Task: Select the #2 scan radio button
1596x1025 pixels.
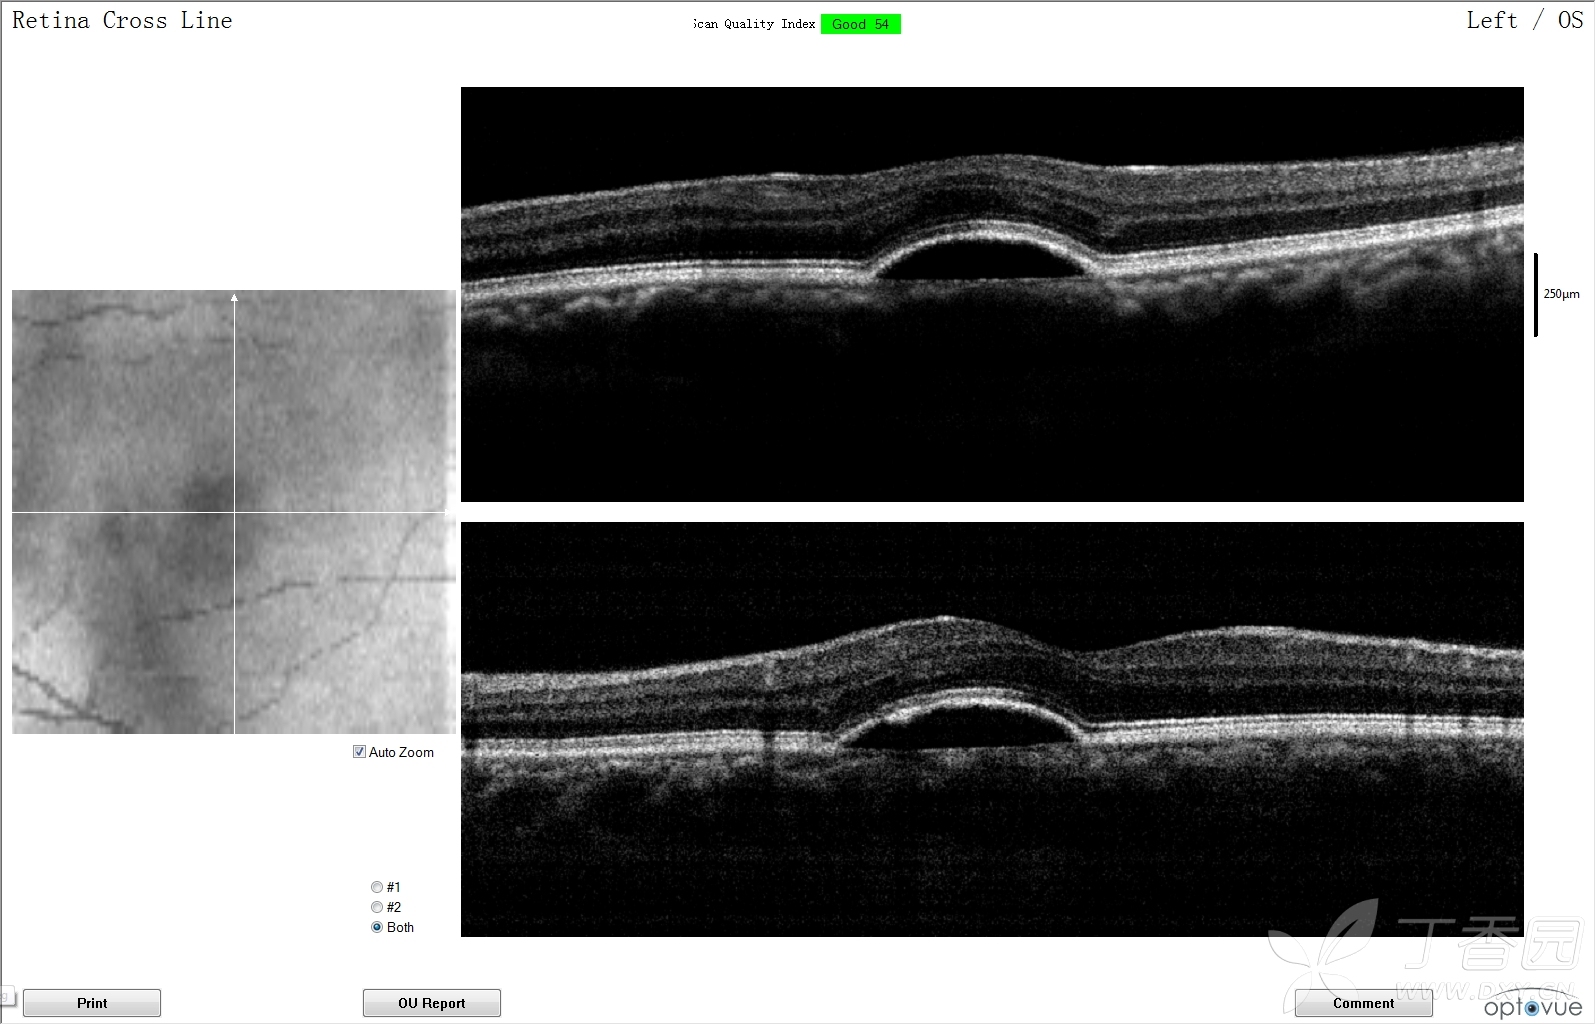Action: click(x=377, y=907)
